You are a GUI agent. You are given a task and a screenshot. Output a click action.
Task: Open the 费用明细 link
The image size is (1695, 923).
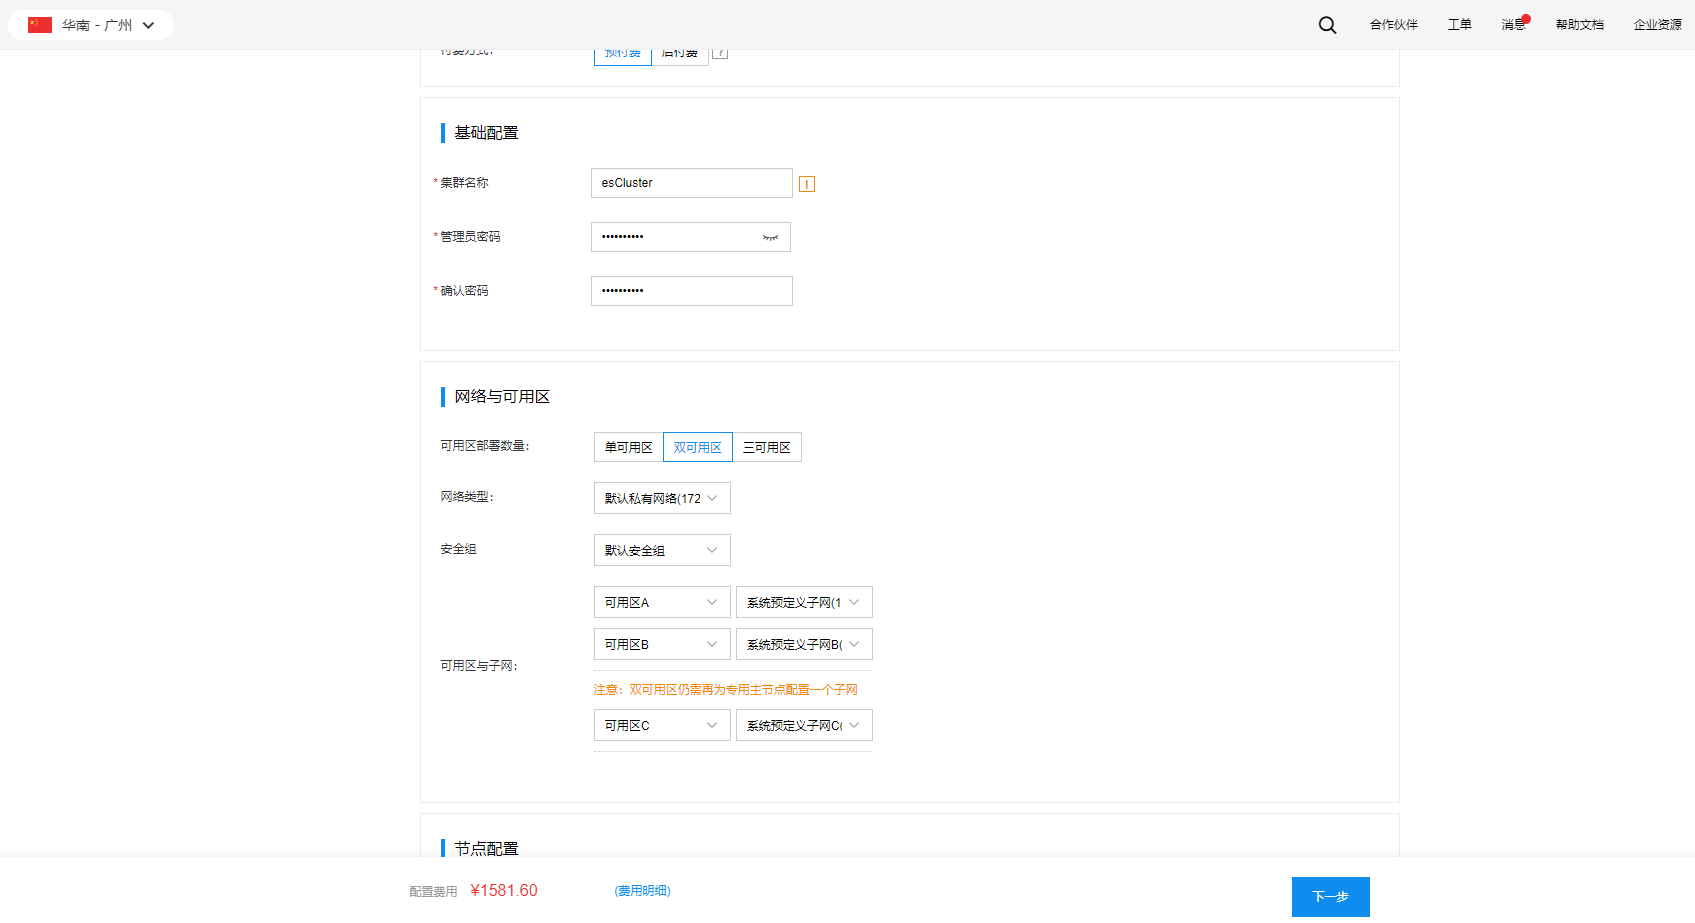642,890
